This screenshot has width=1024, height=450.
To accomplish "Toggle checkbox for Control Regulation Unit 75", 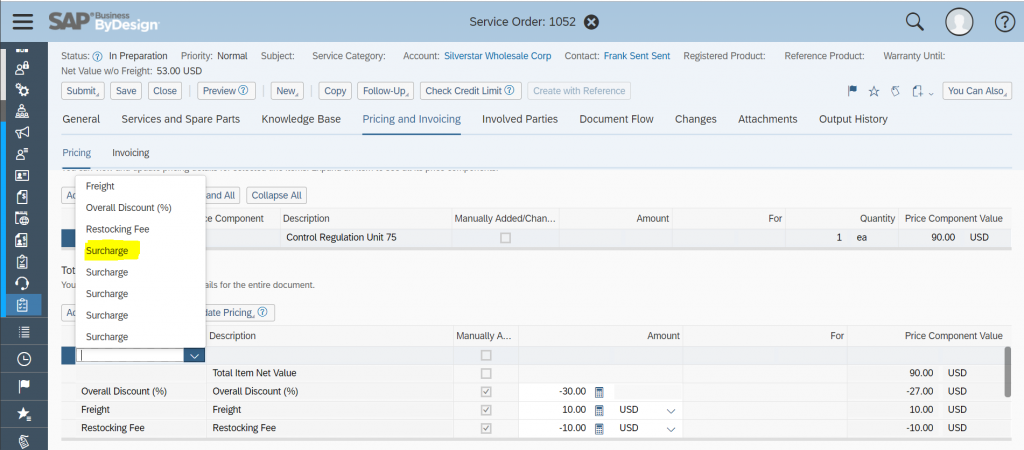I will (x=505, y=238).
